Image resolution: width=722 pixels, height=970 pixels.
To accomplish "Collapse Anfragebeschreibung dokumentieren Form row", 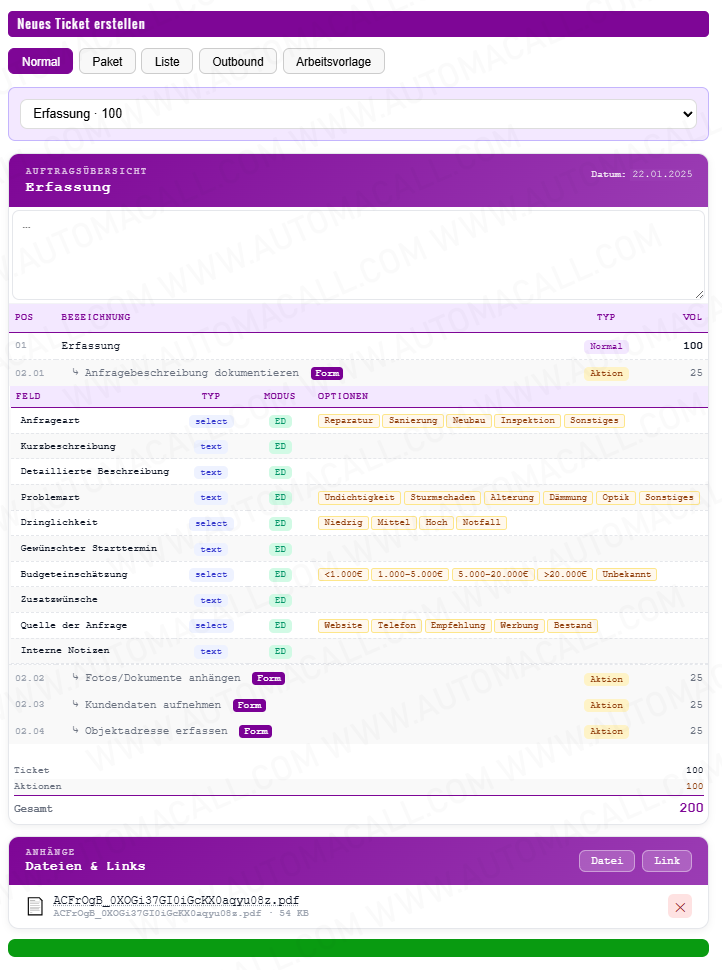I will click(192, 373).
